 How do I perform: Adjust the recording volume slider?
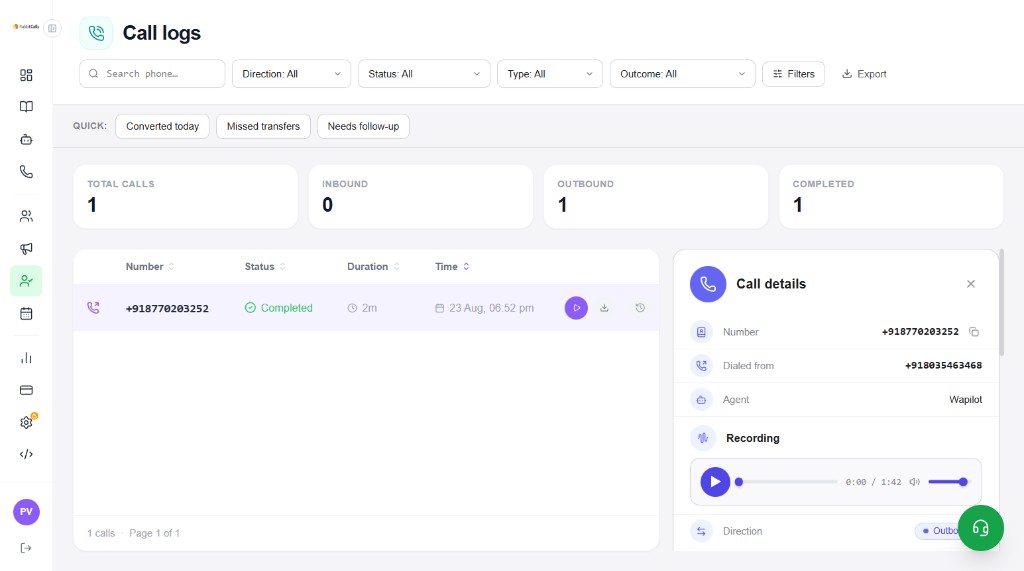pyautogui.click(x=948, y=482)
